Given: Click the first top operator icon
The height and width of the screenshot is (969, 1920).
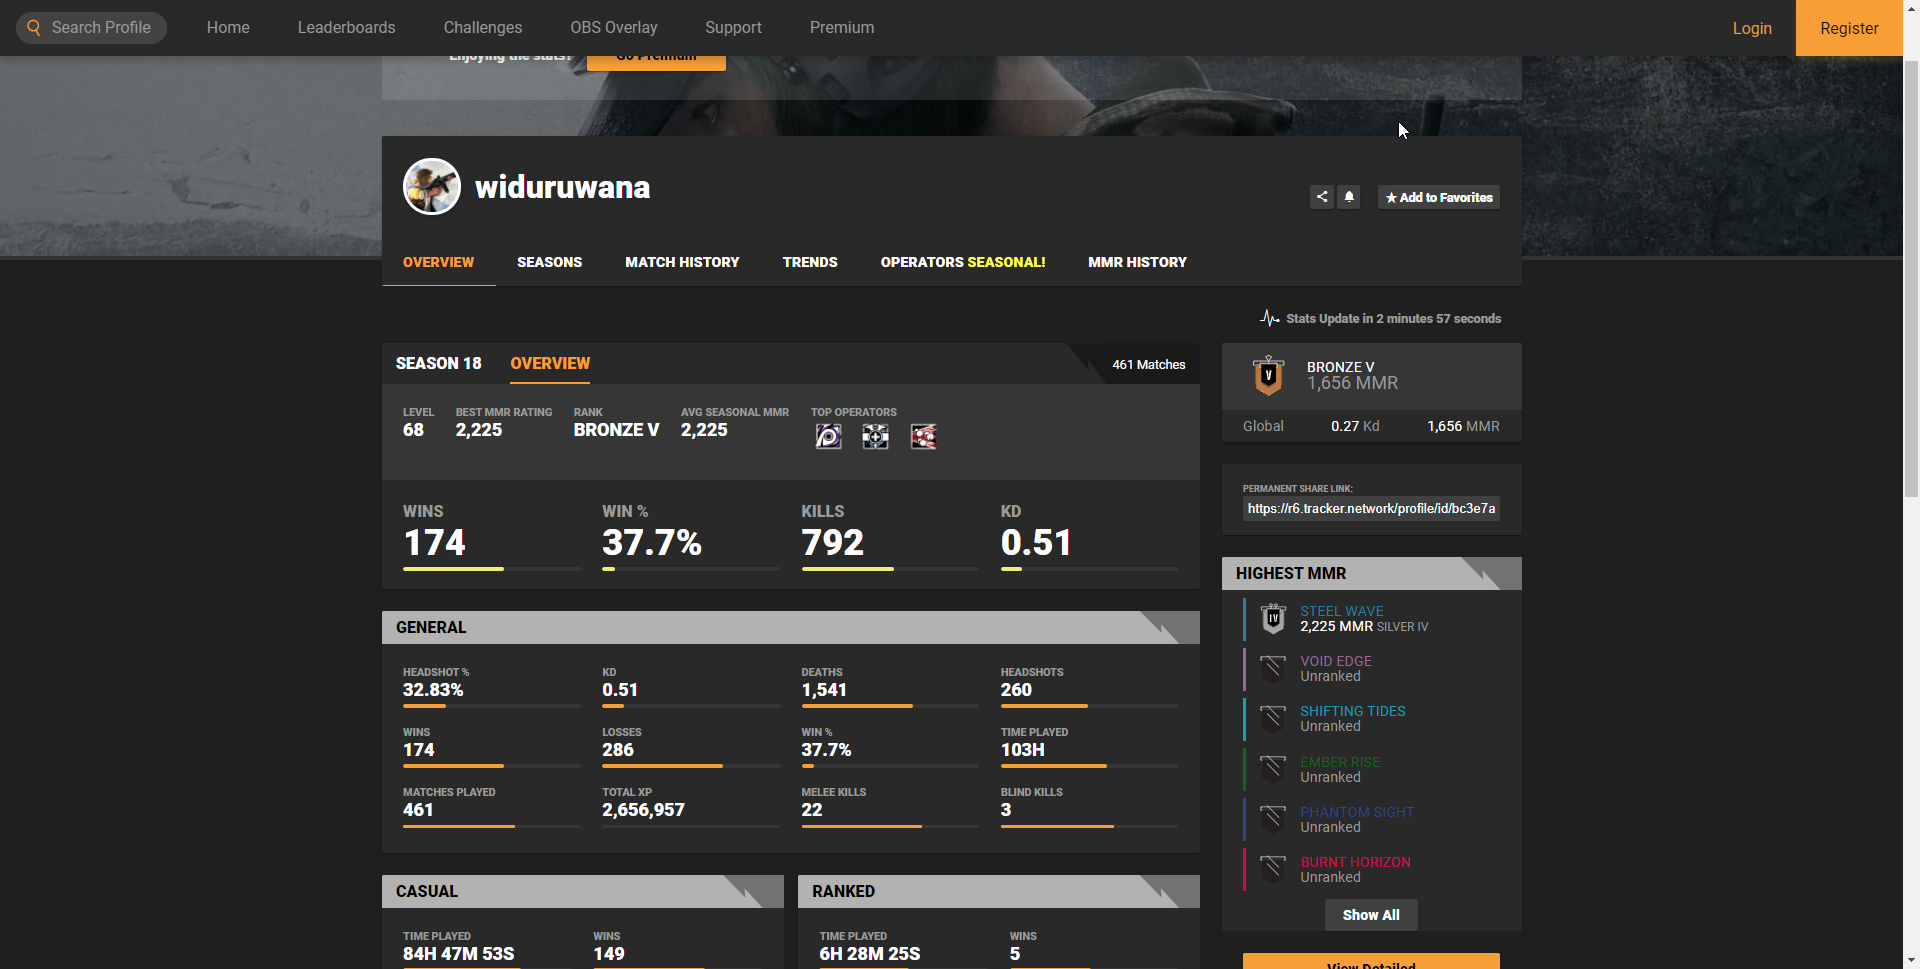Looking at the screenshot, I should [x=828, y=437].
